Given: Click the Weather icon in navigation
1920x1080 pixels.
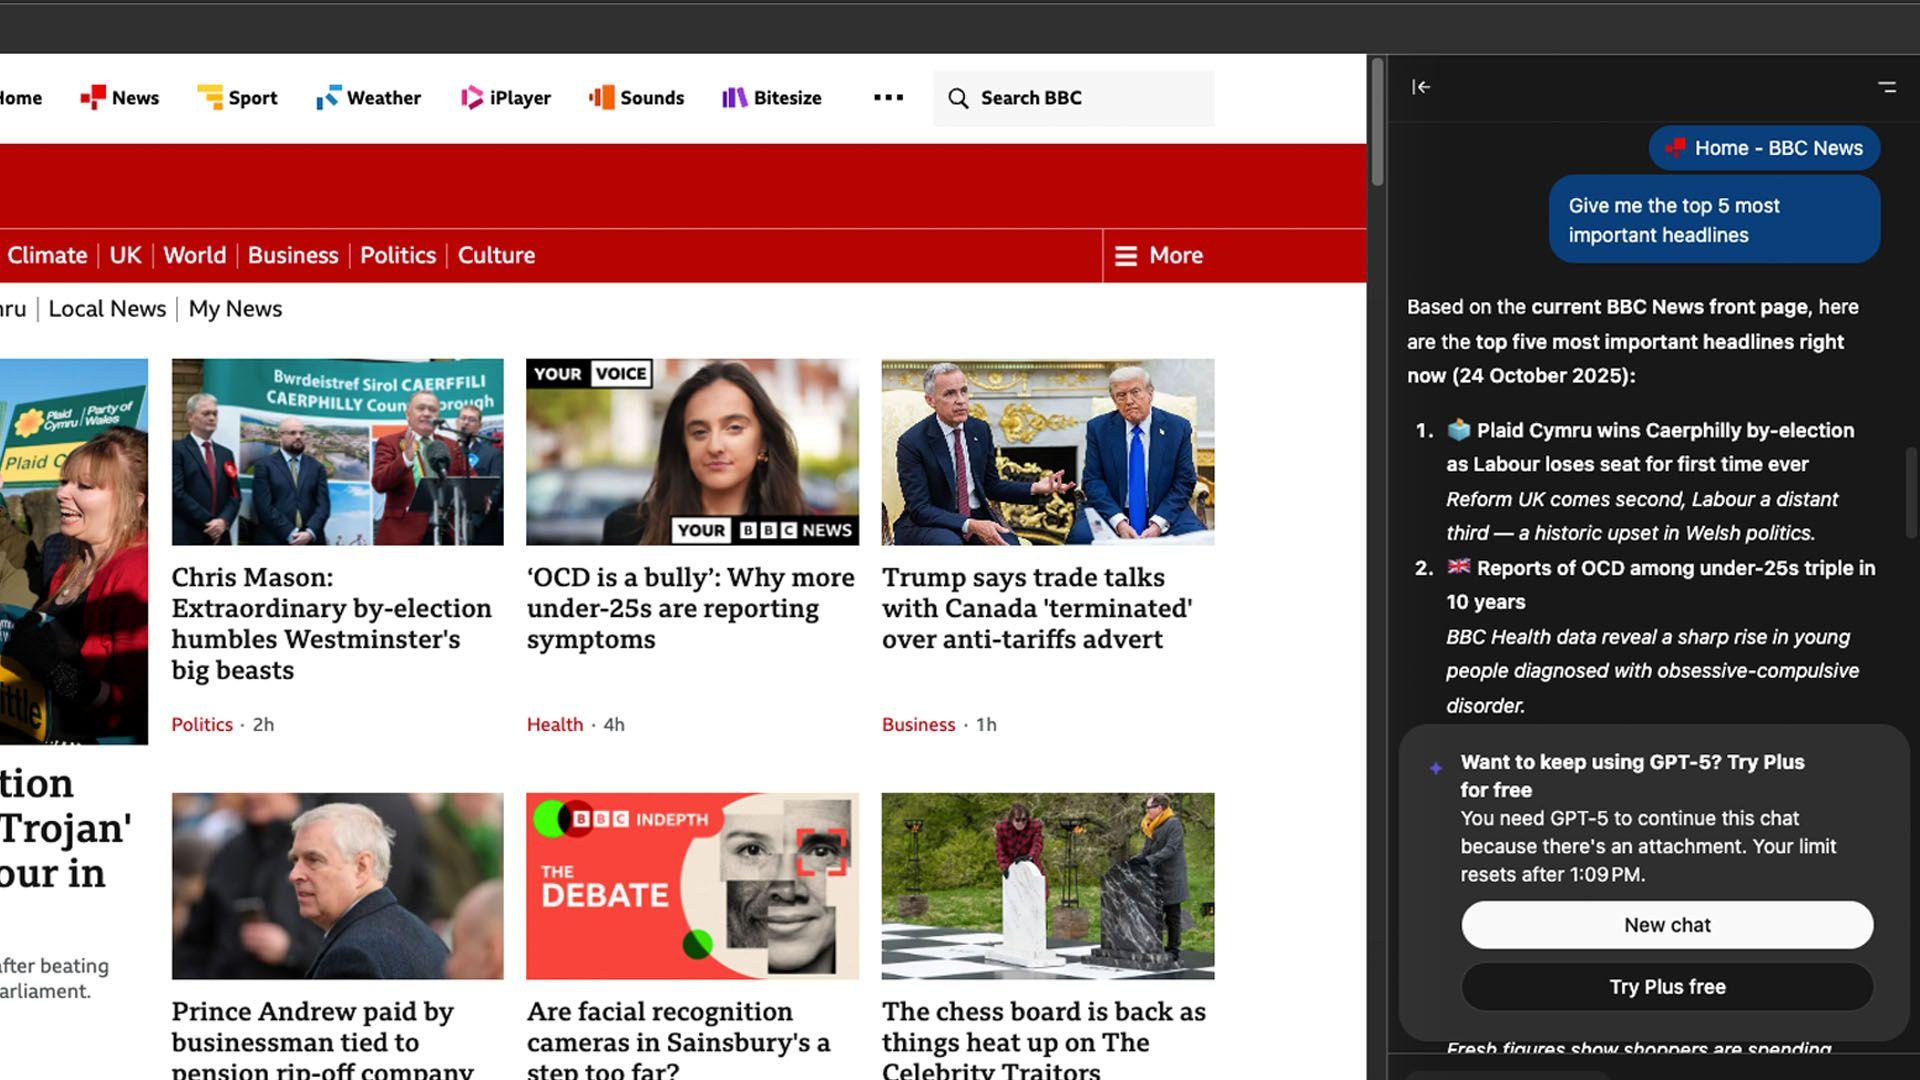Looking at the screenshot, I should pos(328,97).
